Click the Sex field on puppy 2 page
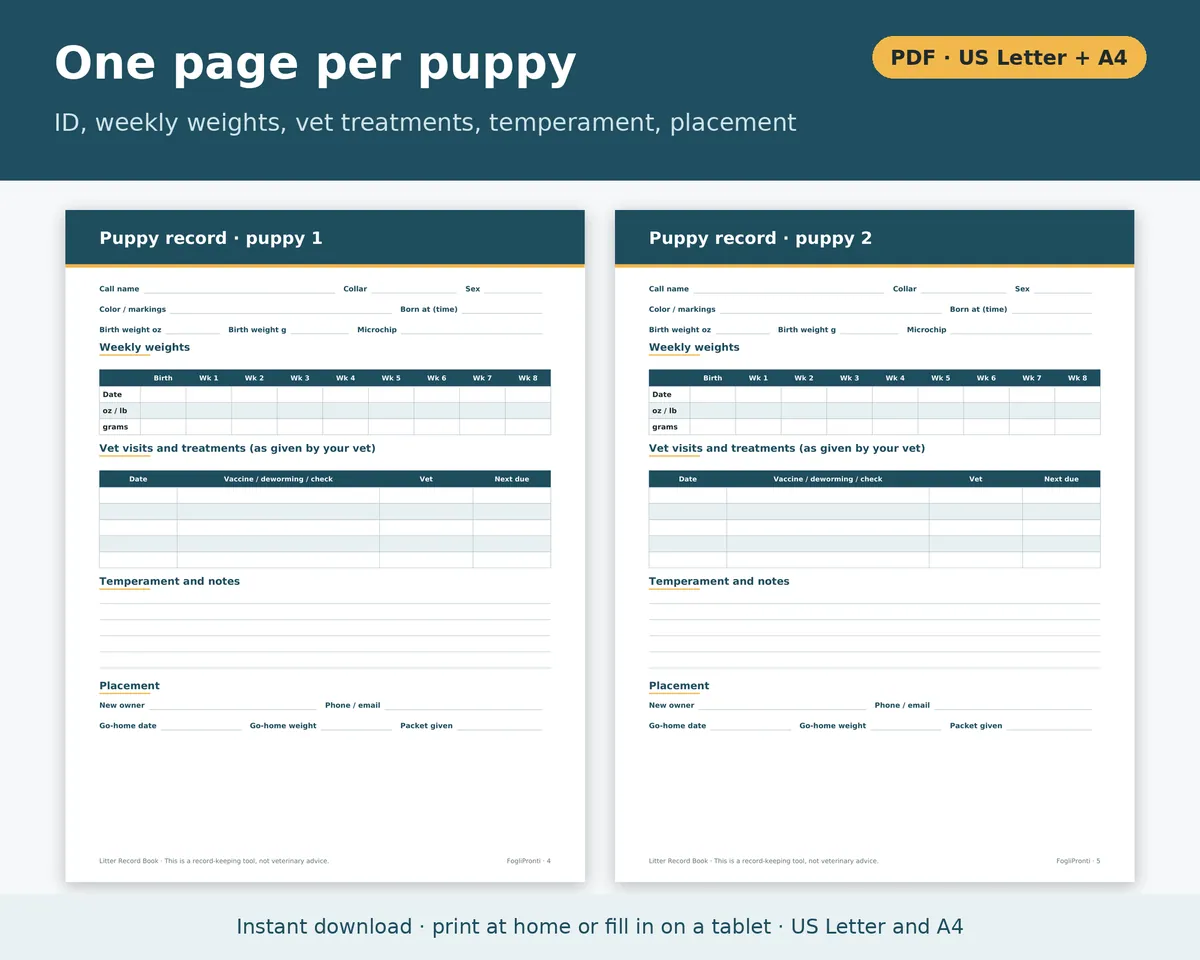Image resolution: width=1200 pixels, height=960 pixels. click(1063, 289)
